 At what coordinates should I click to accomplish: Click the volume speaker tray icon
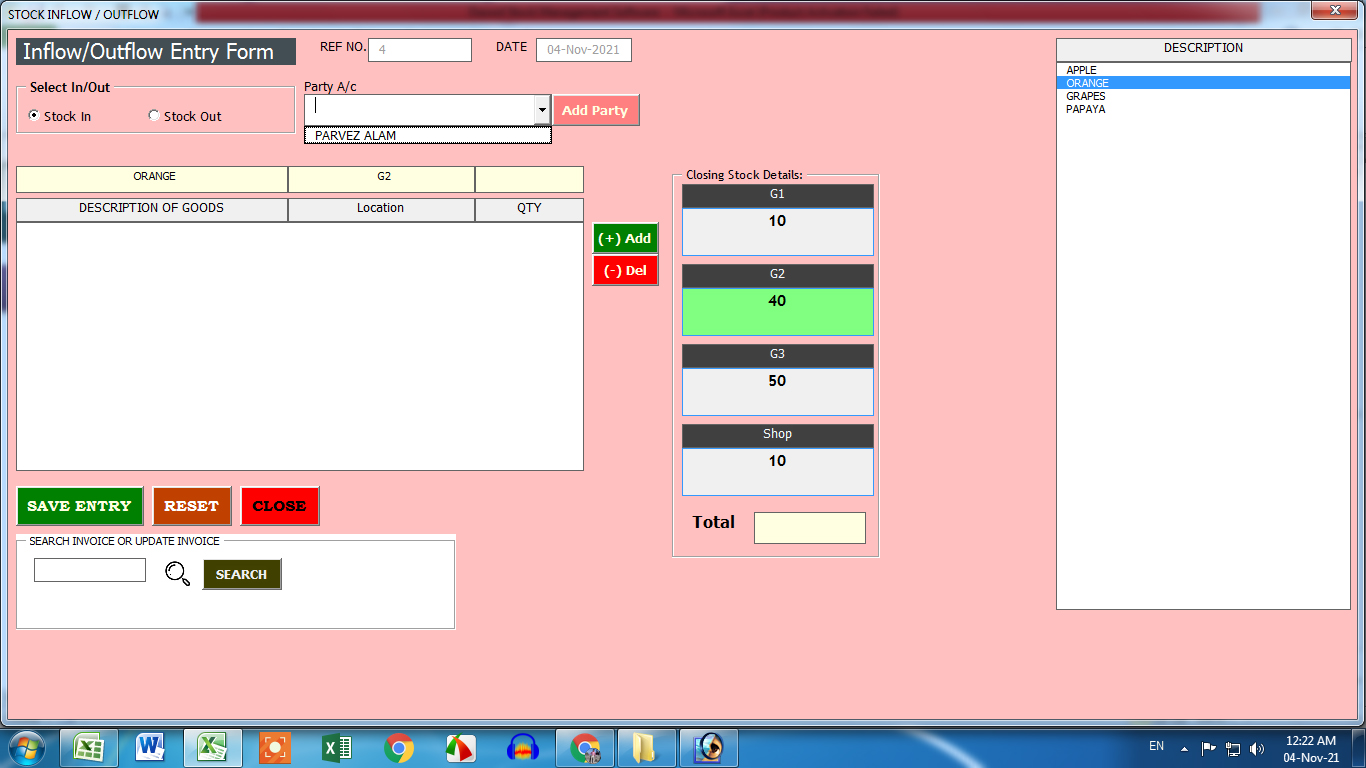(1257, 748)
